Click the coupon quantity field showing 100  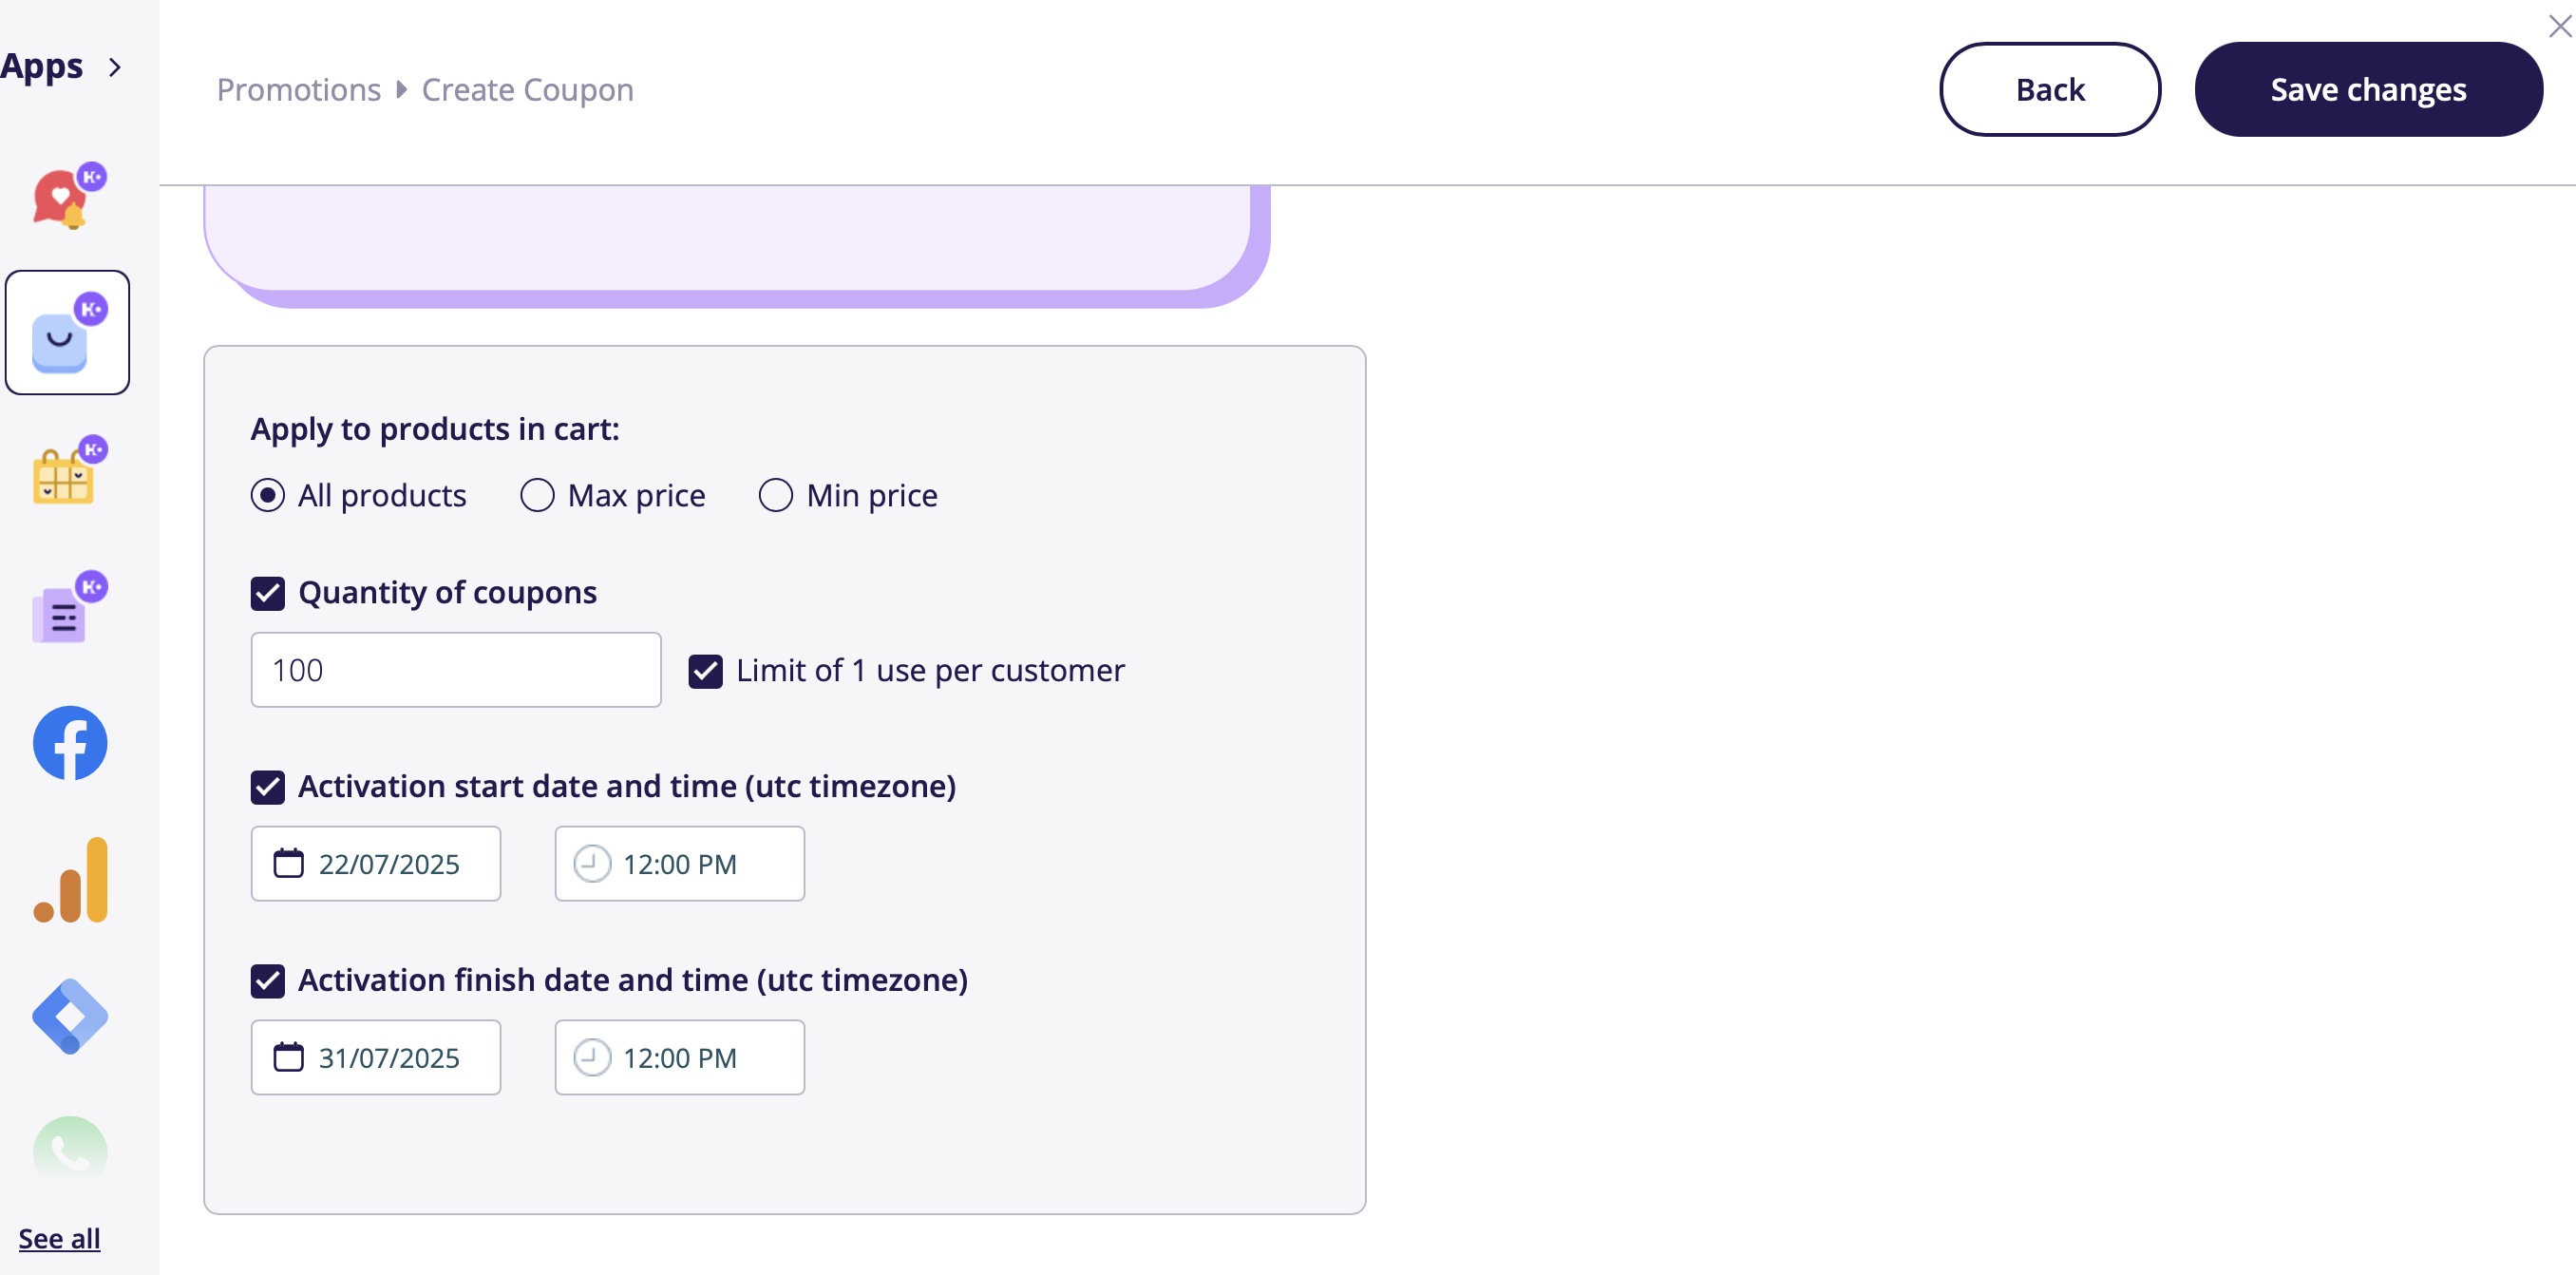click(456, 670)
